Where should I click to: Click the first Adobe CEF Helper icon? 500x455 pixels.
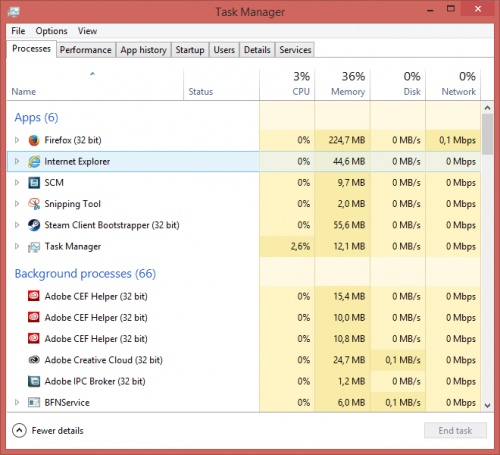[34, 296]
